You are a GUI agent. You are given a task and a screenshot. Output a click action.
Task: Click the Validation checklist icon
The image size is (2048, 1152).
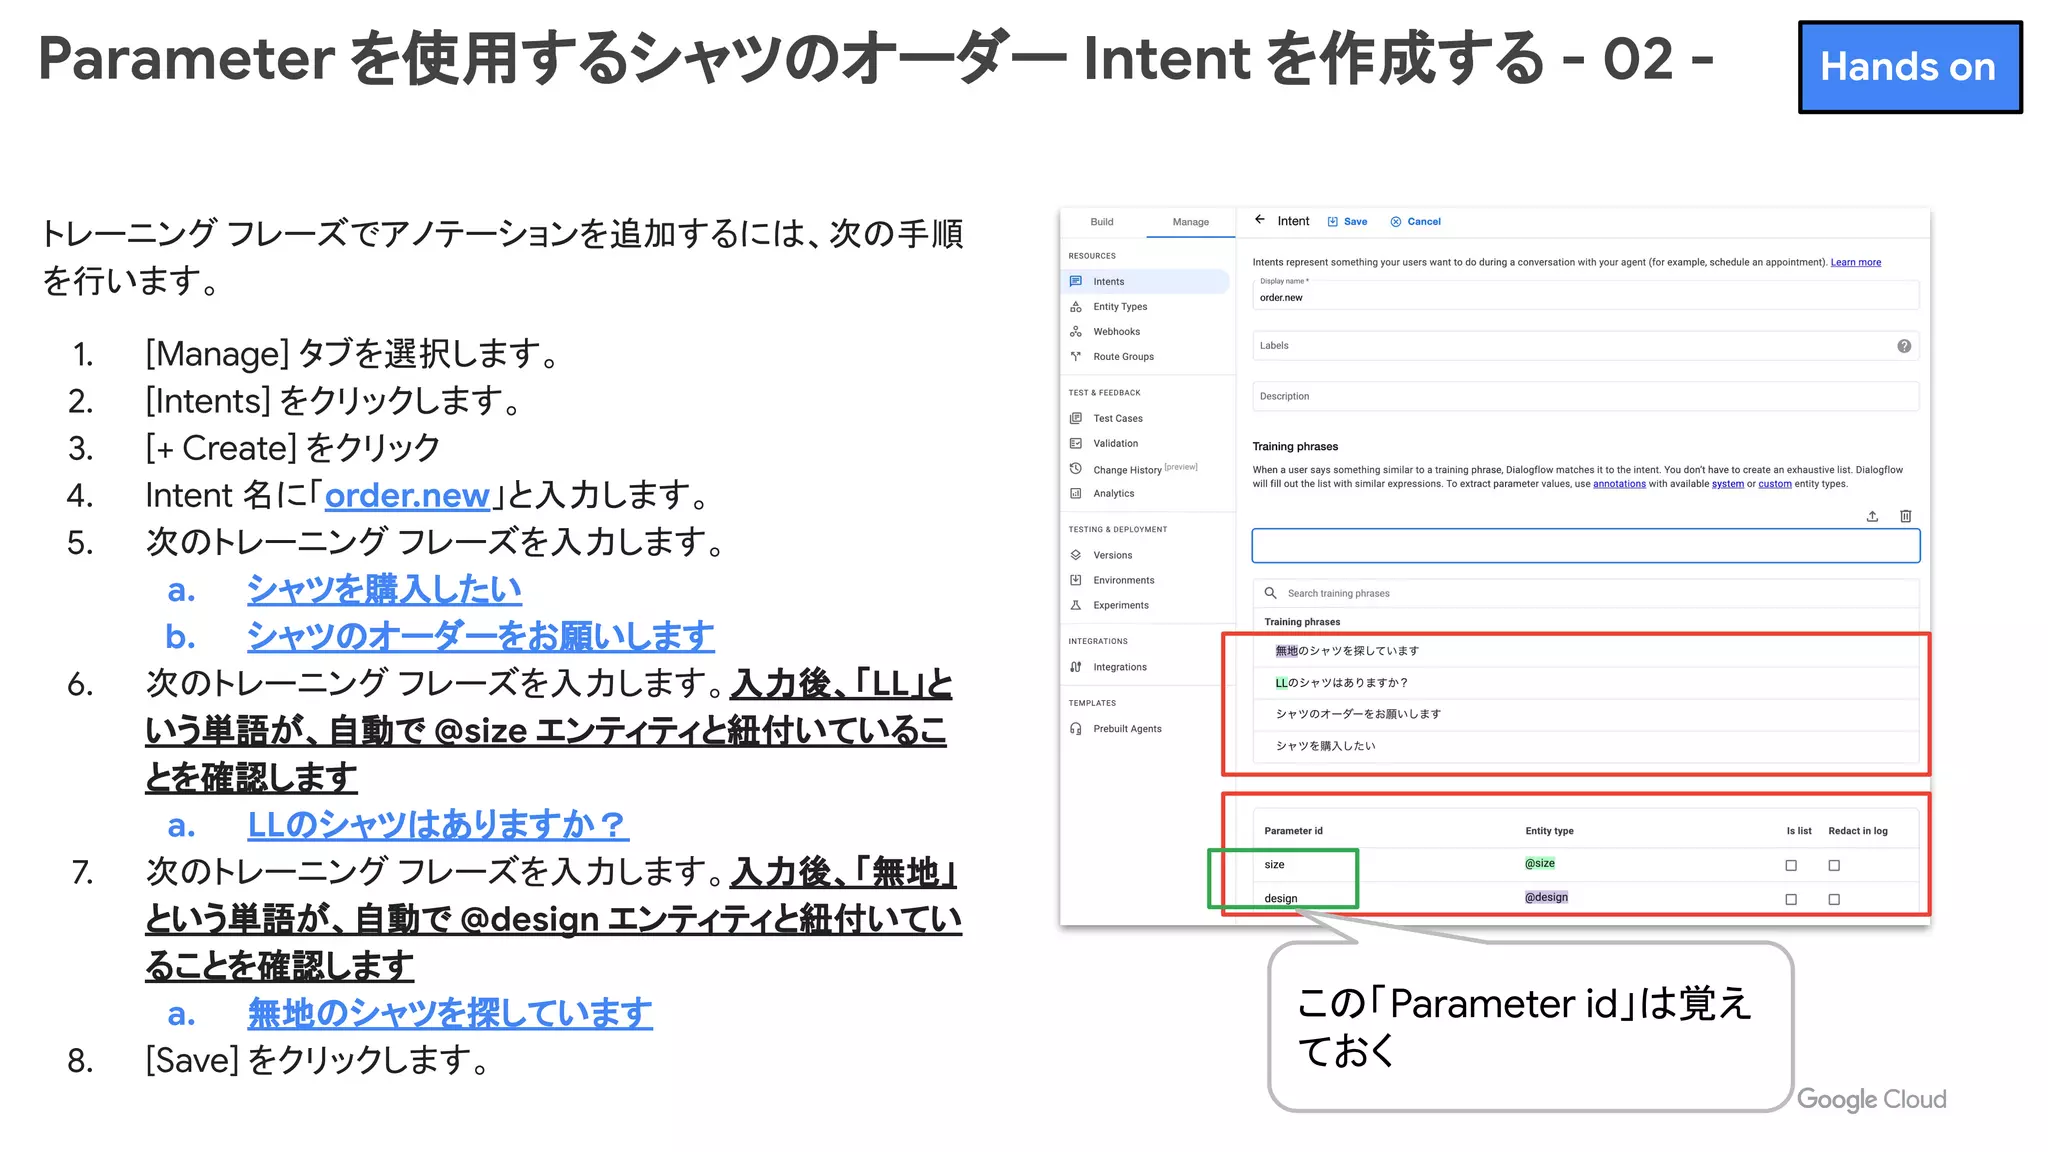1076,443
